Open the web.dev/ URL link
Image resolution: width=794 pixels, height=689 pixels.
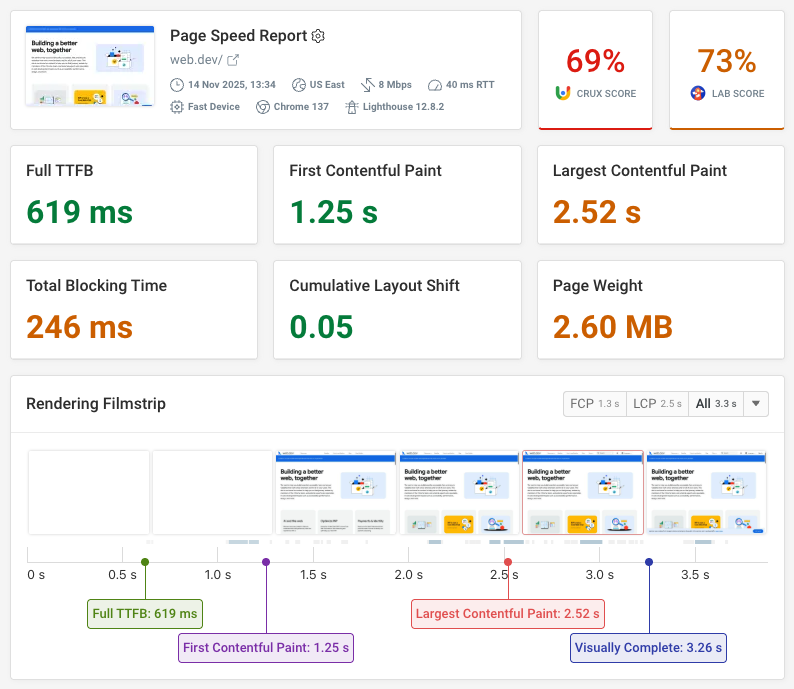tap(196, 60)
